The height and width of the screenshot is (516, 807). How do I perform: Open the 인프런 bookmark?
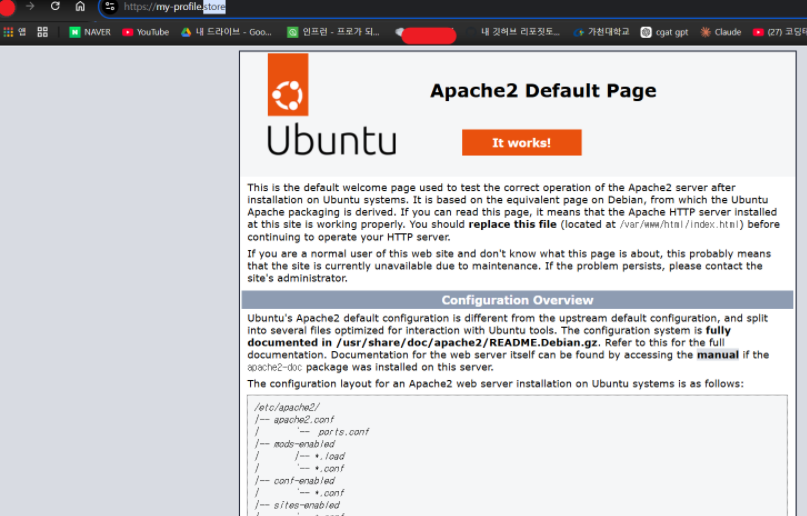[x=334, y=32]
